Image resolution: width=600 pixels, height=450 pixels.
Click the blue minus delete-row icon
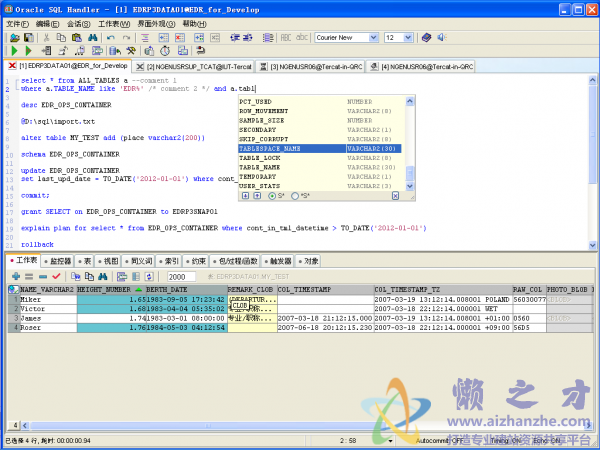[43, 276]
